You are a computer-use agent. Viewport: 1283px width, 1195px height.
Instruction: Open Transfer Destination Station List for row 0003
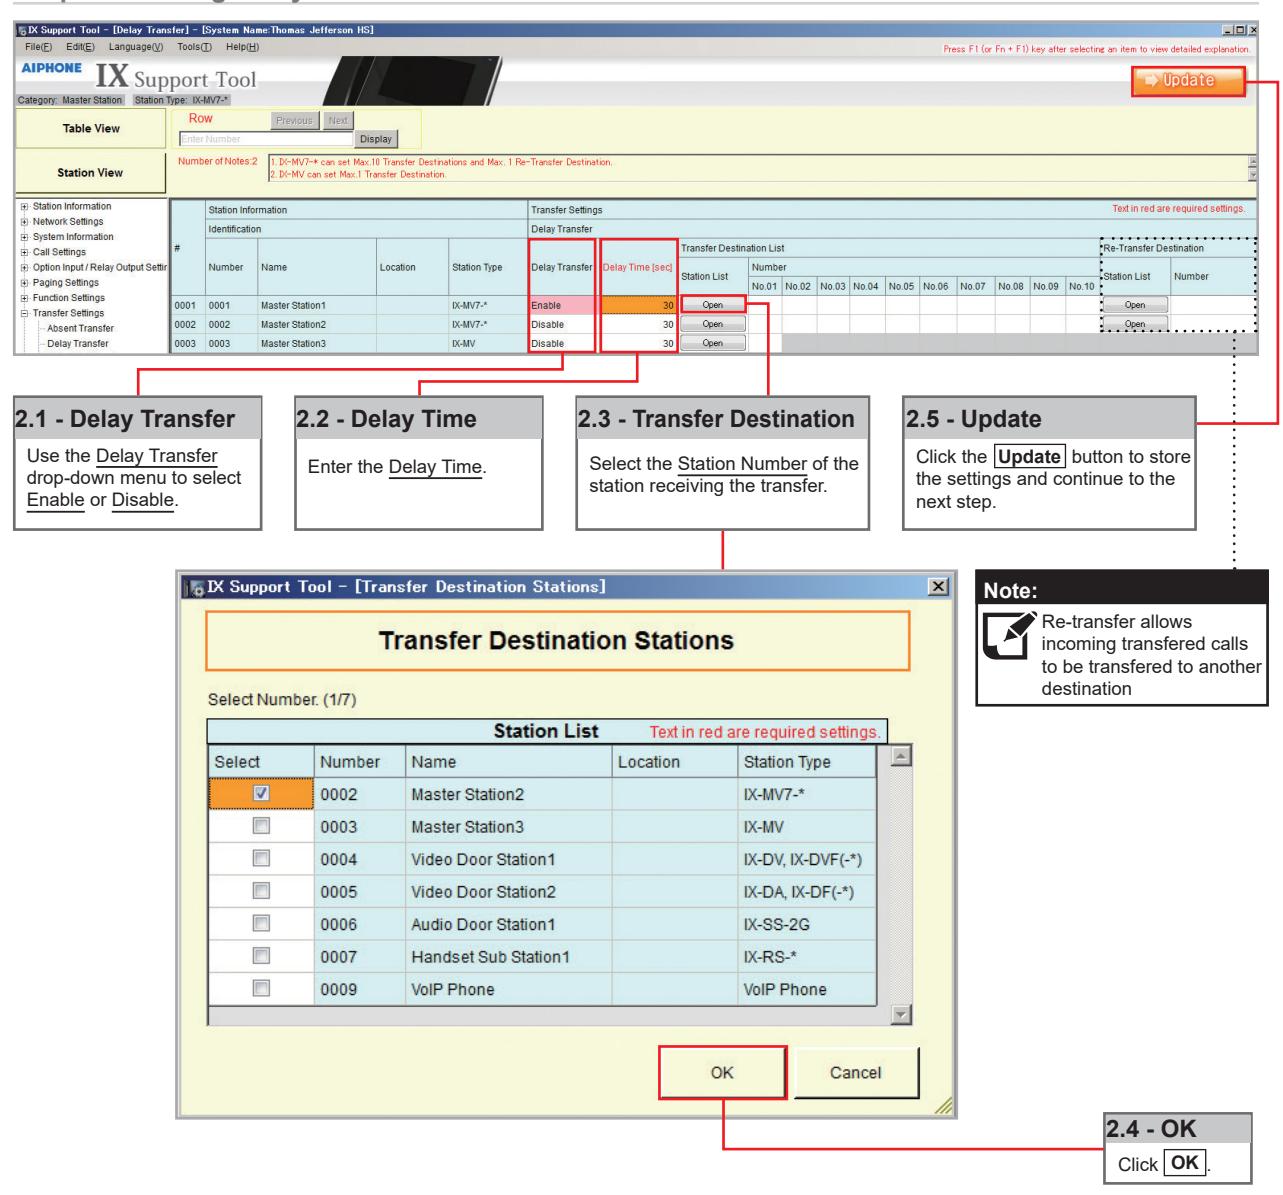pyautogui.click(x=712, y=343)
